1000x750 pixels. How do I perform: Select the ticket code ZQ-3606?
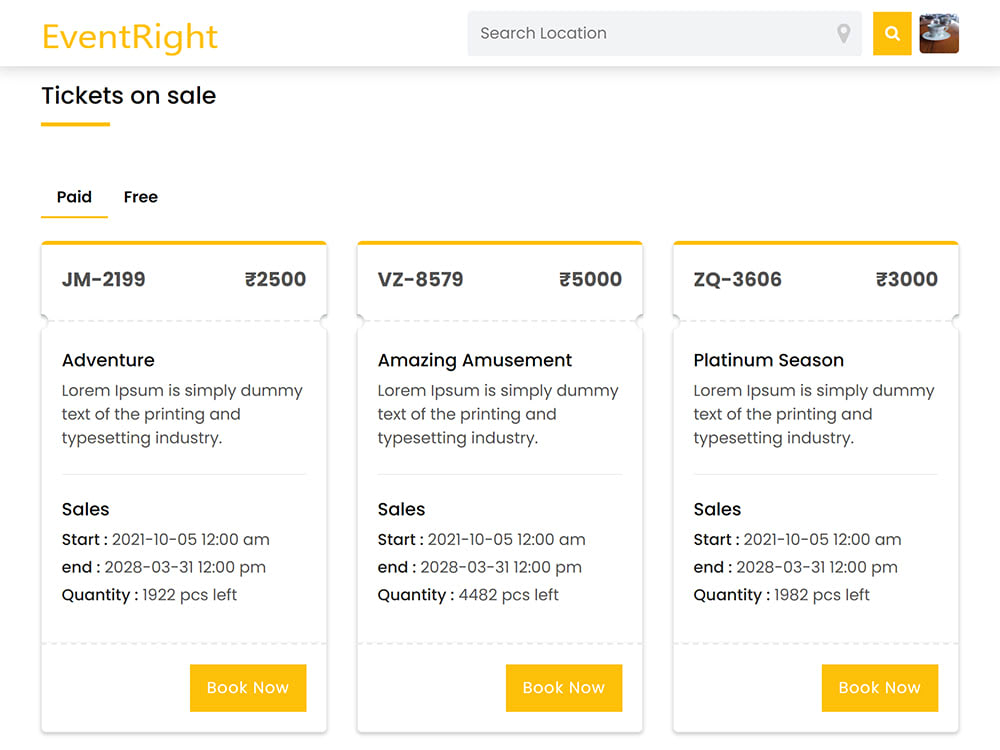tap(737, 279)
